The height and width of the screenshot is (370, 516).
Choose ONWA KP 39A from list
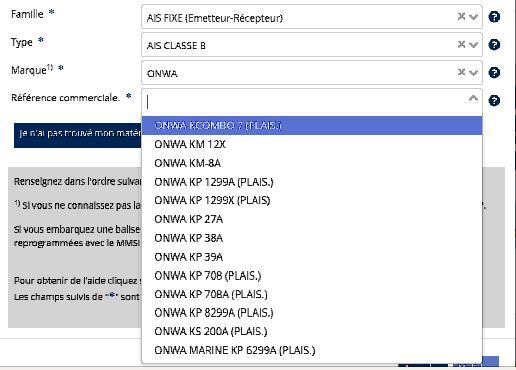312,257
